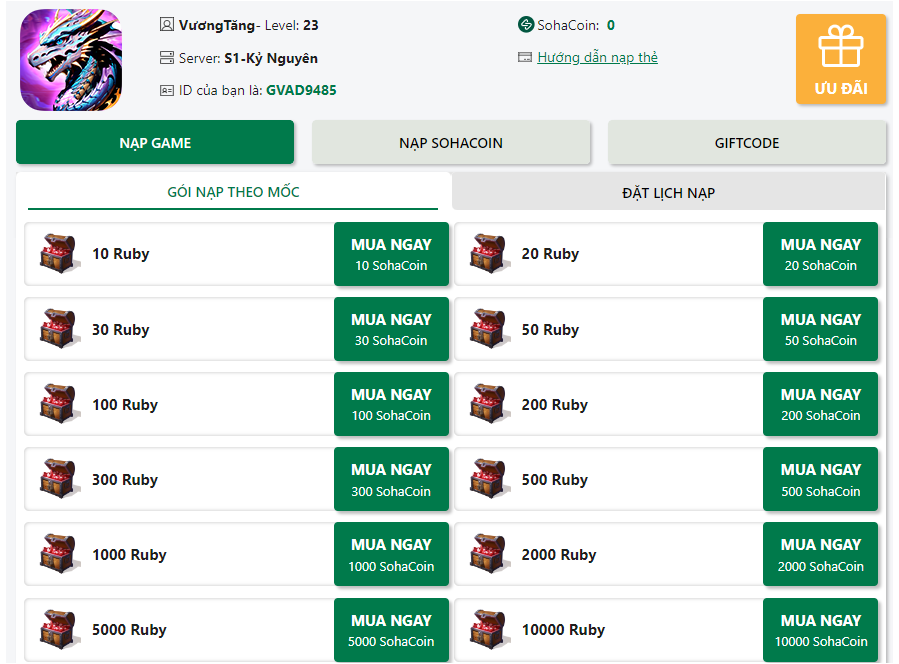The image size is (899, 664).
Task: Click the user profile icon next to VươngTăng
Action: tap(167, 25)
